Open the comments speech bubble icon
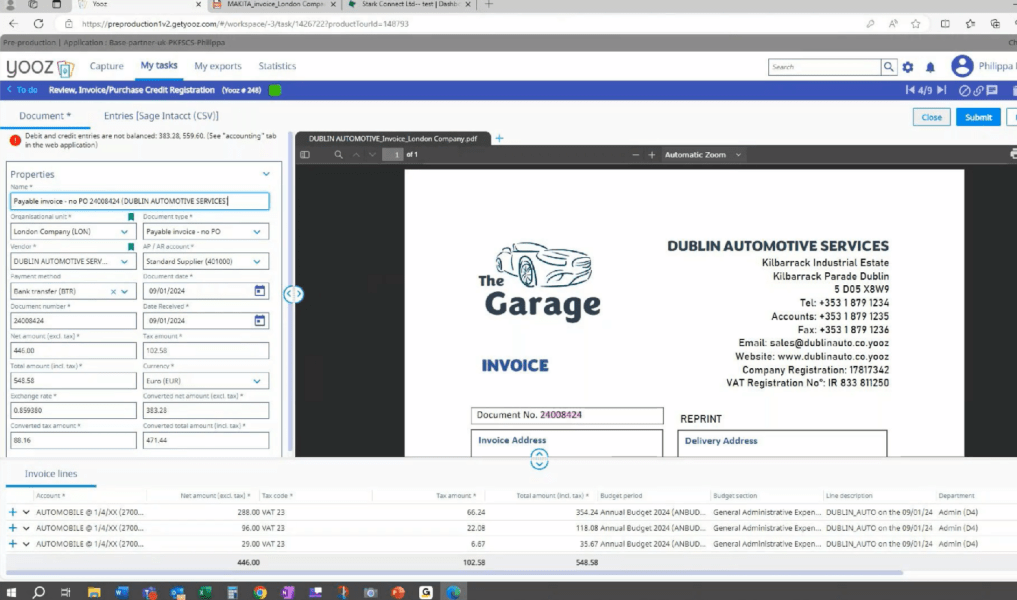 (992, 90)
